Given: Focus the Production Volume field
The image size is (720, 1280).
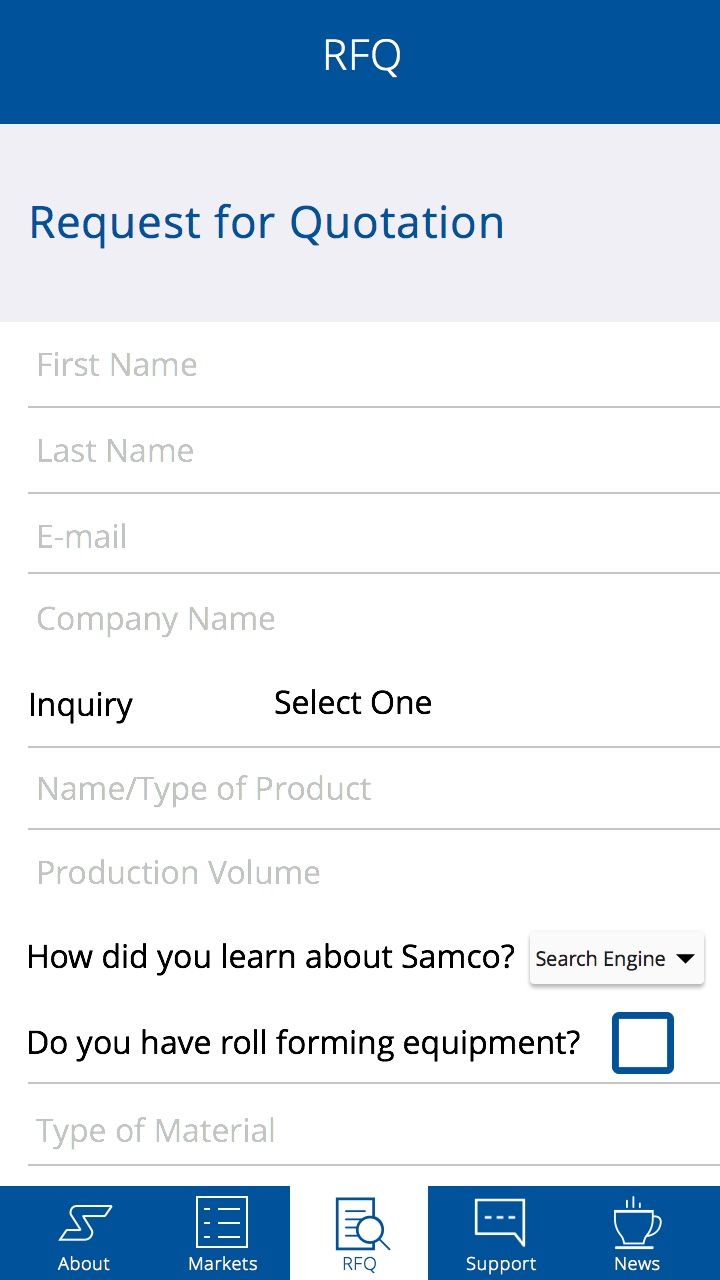Looking at the screenshot, I should tap(374, 873).
